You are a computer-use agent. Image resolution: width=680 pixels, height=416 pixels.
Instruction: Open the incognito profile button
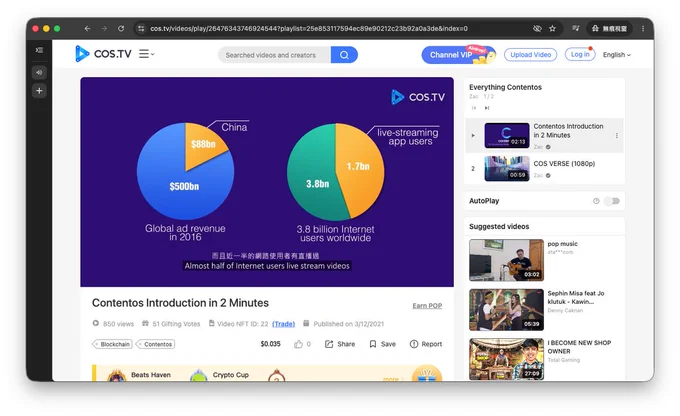[x=609, y=29]
